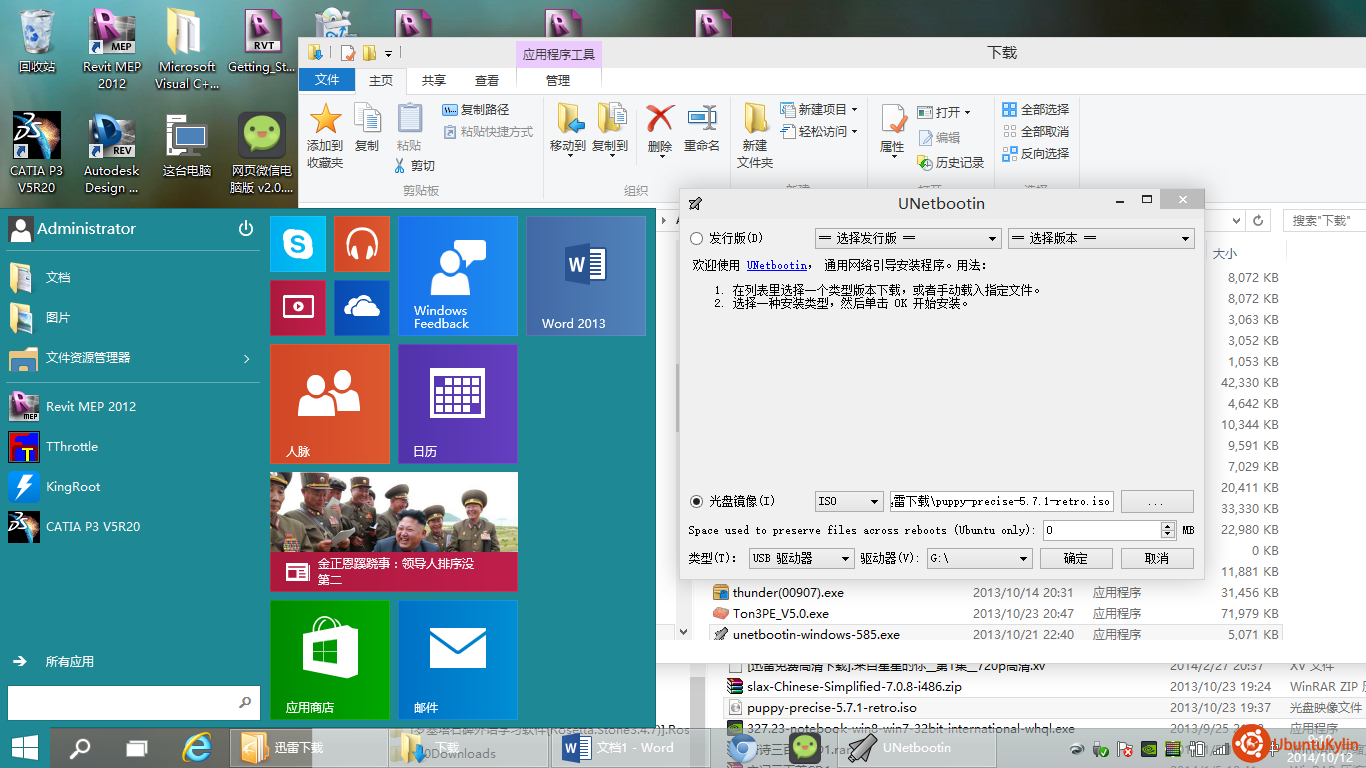Open the 选择版本 dropdown
Screen dimensions: 1366x768
click(1101, 239)
